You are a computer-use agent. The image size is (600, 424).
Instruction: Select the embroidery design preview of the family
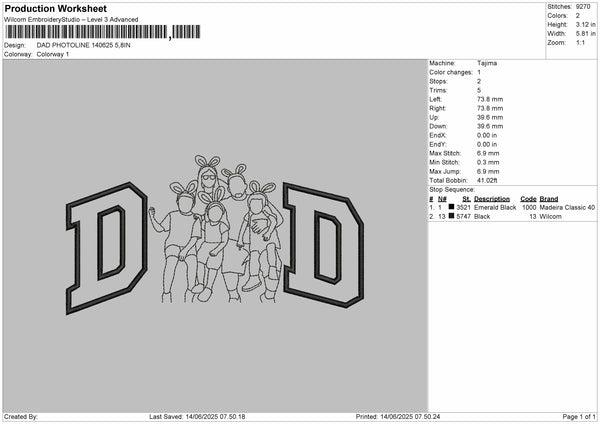217,229
